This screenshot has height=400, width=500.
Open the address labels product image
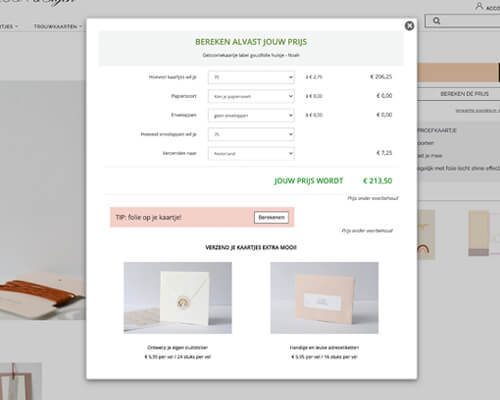coord(324,298)
